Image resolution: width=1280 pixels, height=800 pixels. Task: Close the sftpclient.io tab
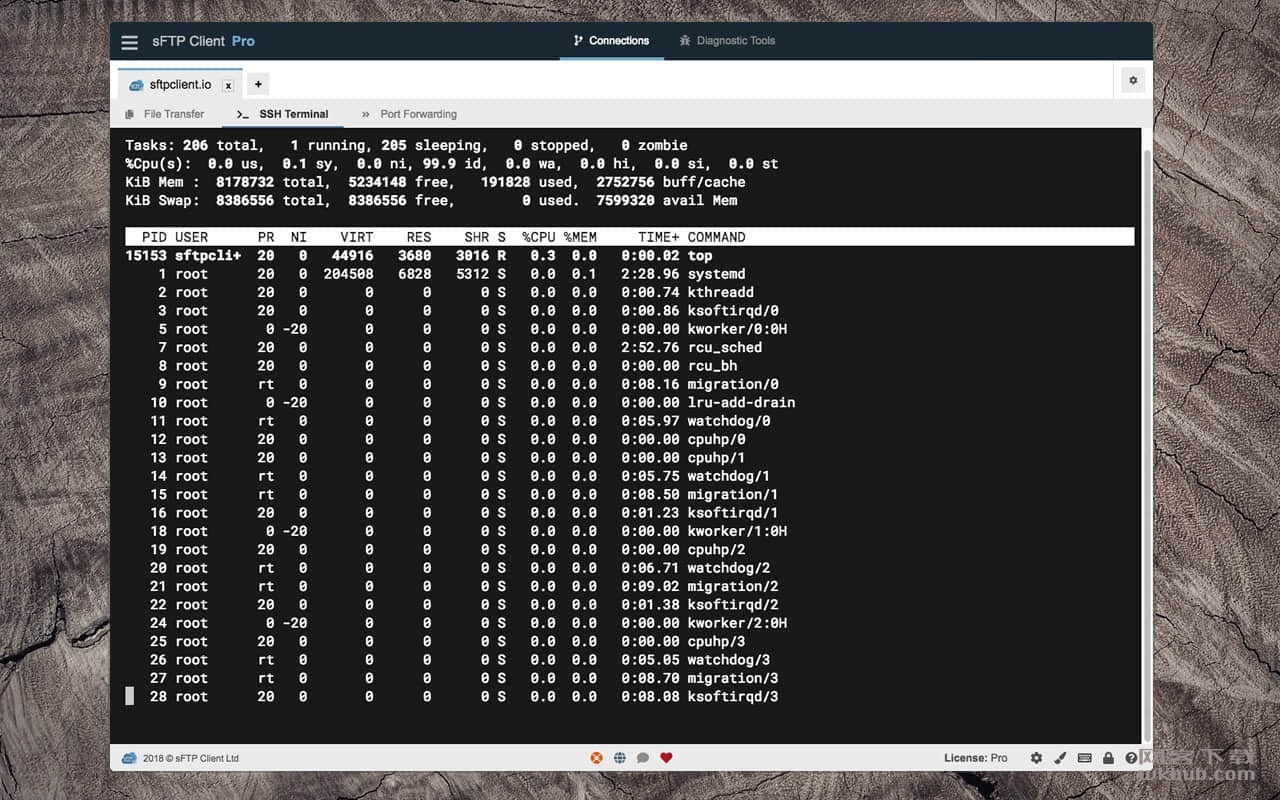[228, 86]
